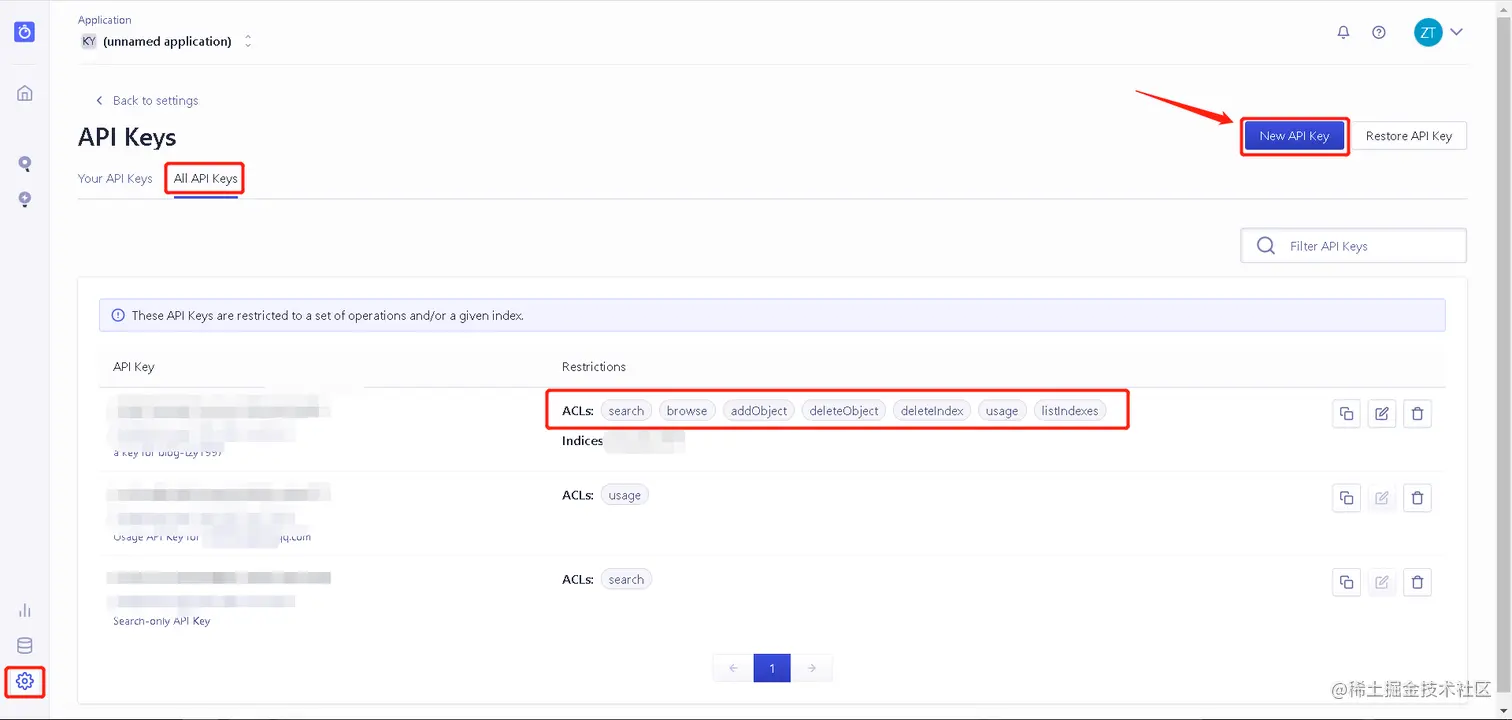The height and width of the screenshot is (720, 1512).
Task: Click the deleteIndex ACL tag
Action: coord(932,411)
